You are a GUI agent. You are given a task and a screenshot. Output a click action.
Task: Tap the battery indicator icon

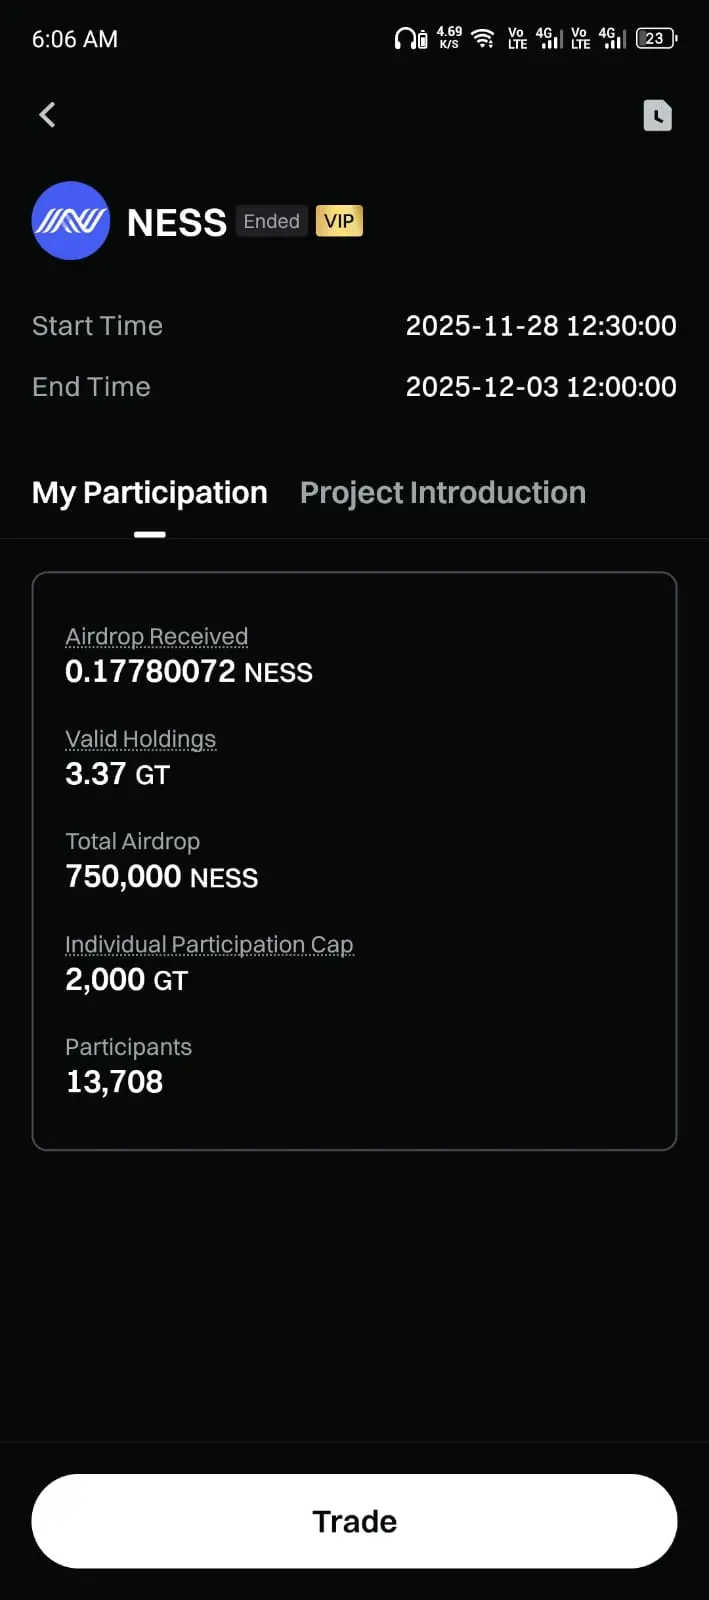[656, 39]
